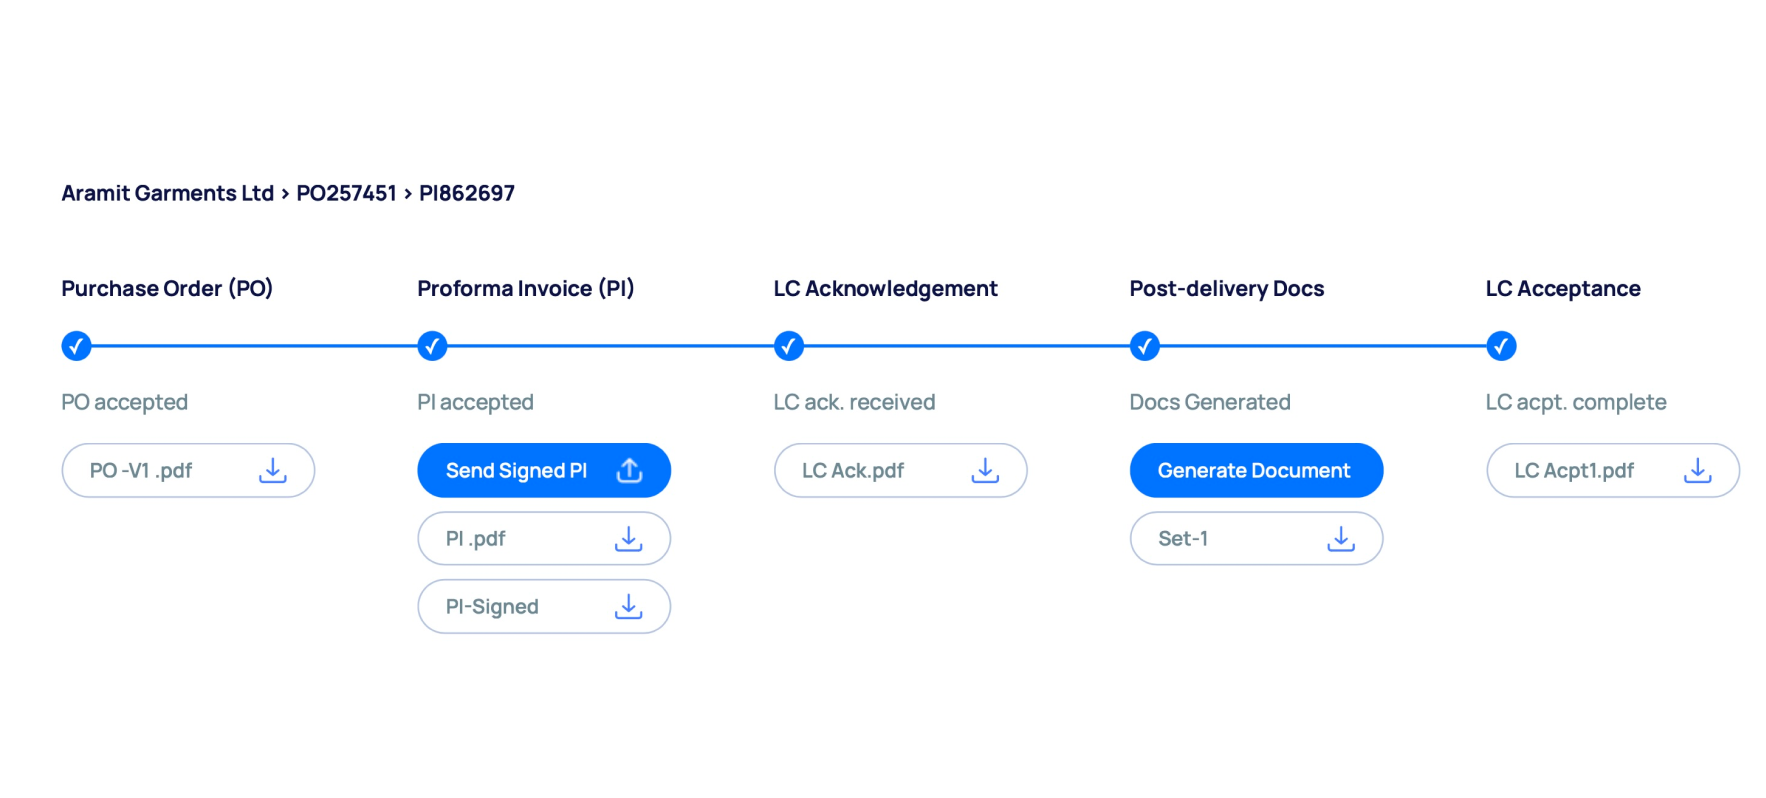Viewport: 1766px width, 798px height.
Task: Click the LC Acceptance step checkmark
Action: [1501, 346]
